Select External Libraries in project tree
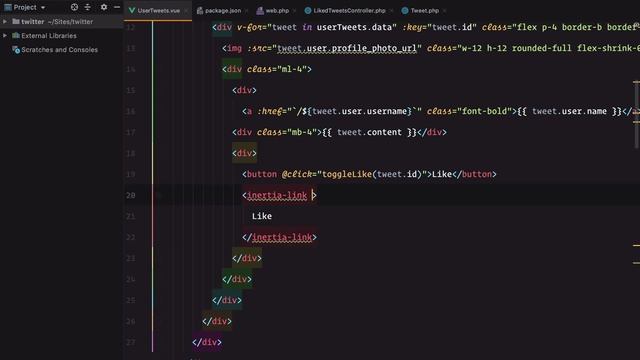The width and height of the screenshot is (640, 360). [x=49, y=36]
